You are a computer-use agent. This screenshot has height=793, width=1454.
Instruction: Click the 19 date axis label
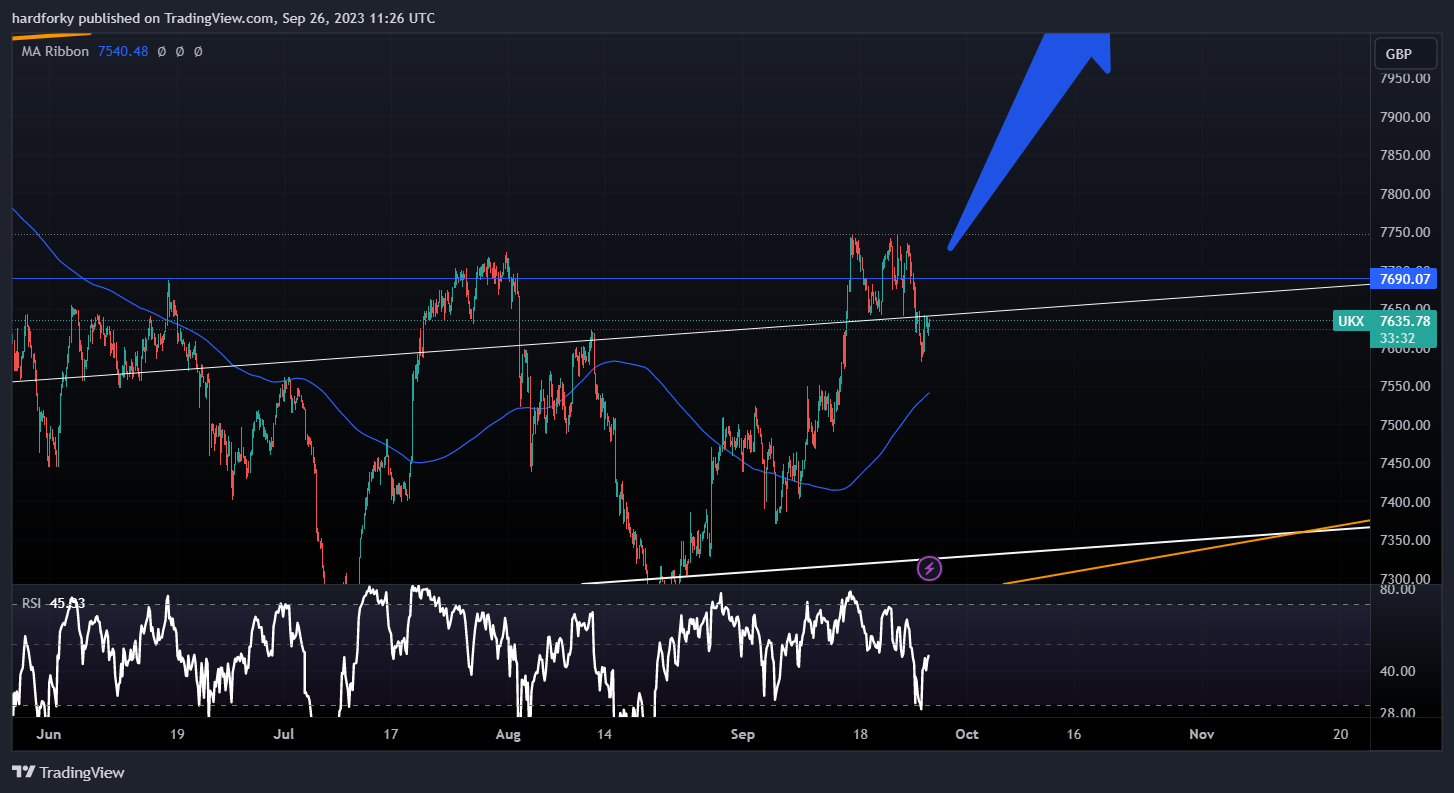(x=177, y=734)
